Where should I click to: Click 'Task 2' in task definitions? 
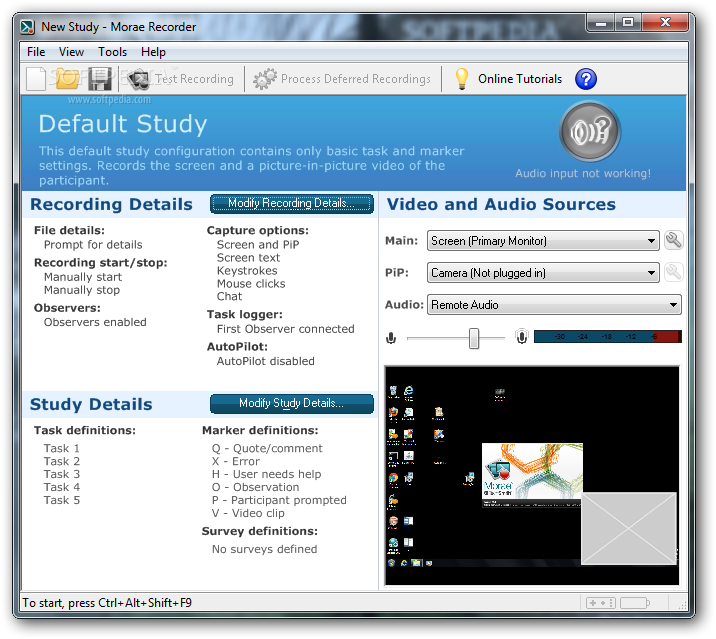[62, 461]
